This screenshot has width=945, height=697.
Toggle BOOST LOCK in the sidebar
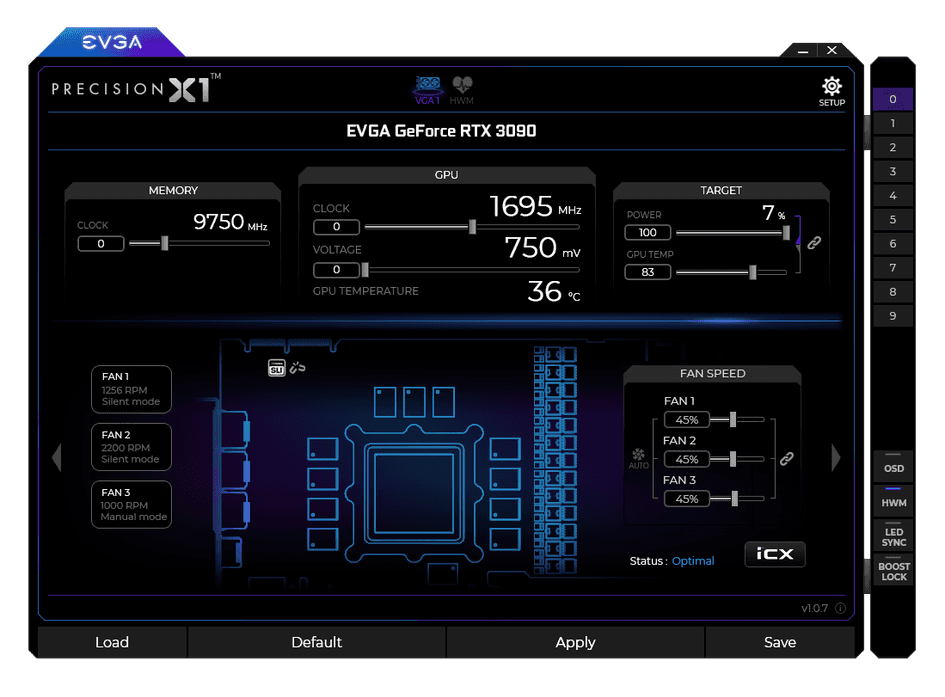[x=892, y=570]
